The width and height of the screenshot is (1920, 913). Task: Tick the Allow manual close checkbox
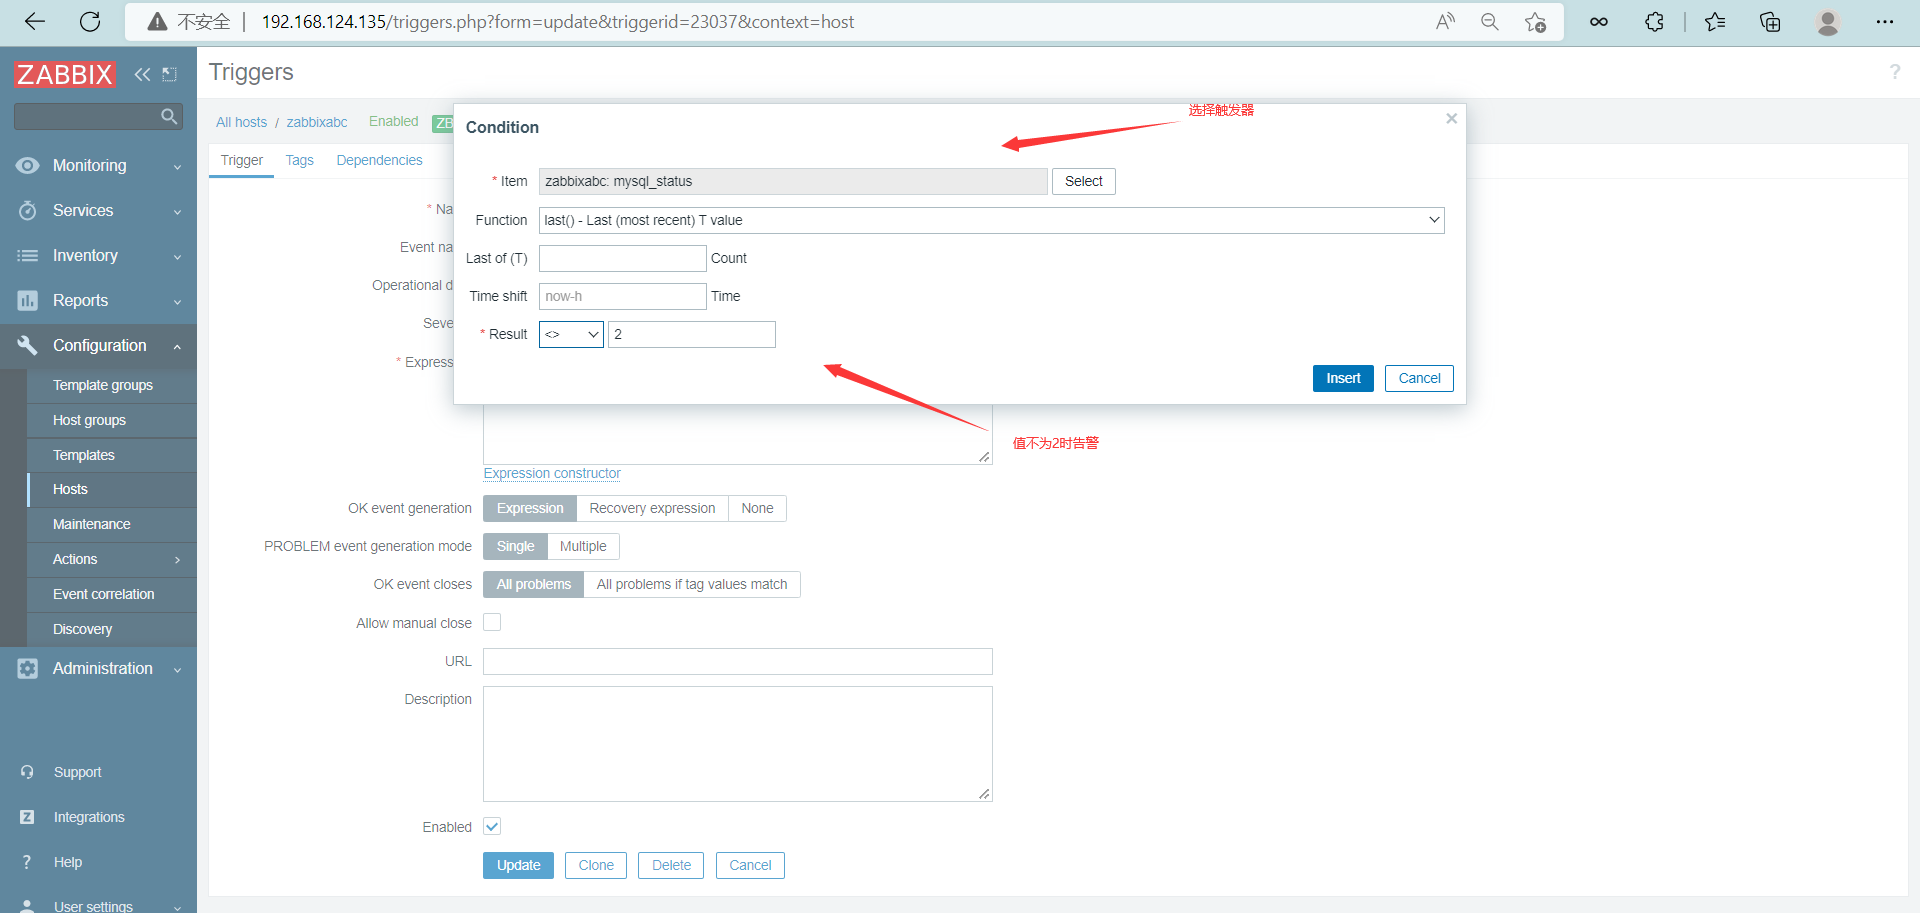pos(492,622)
